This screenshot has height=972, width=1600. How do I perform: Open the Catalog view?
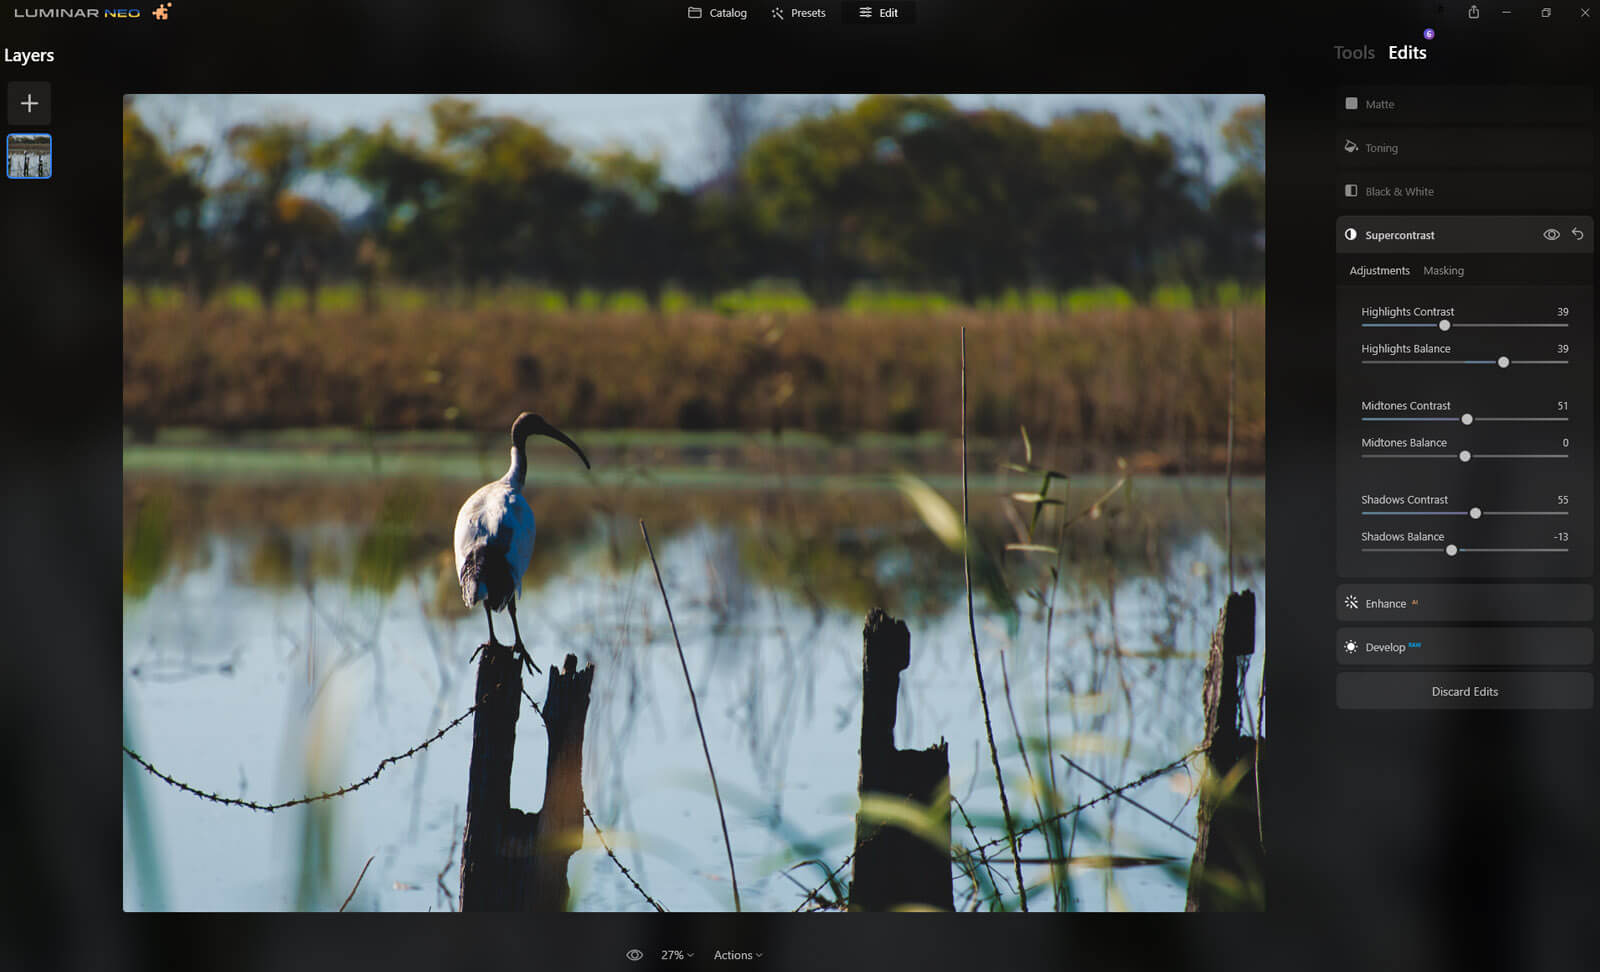pyautogui.click(x=717, y=13)
